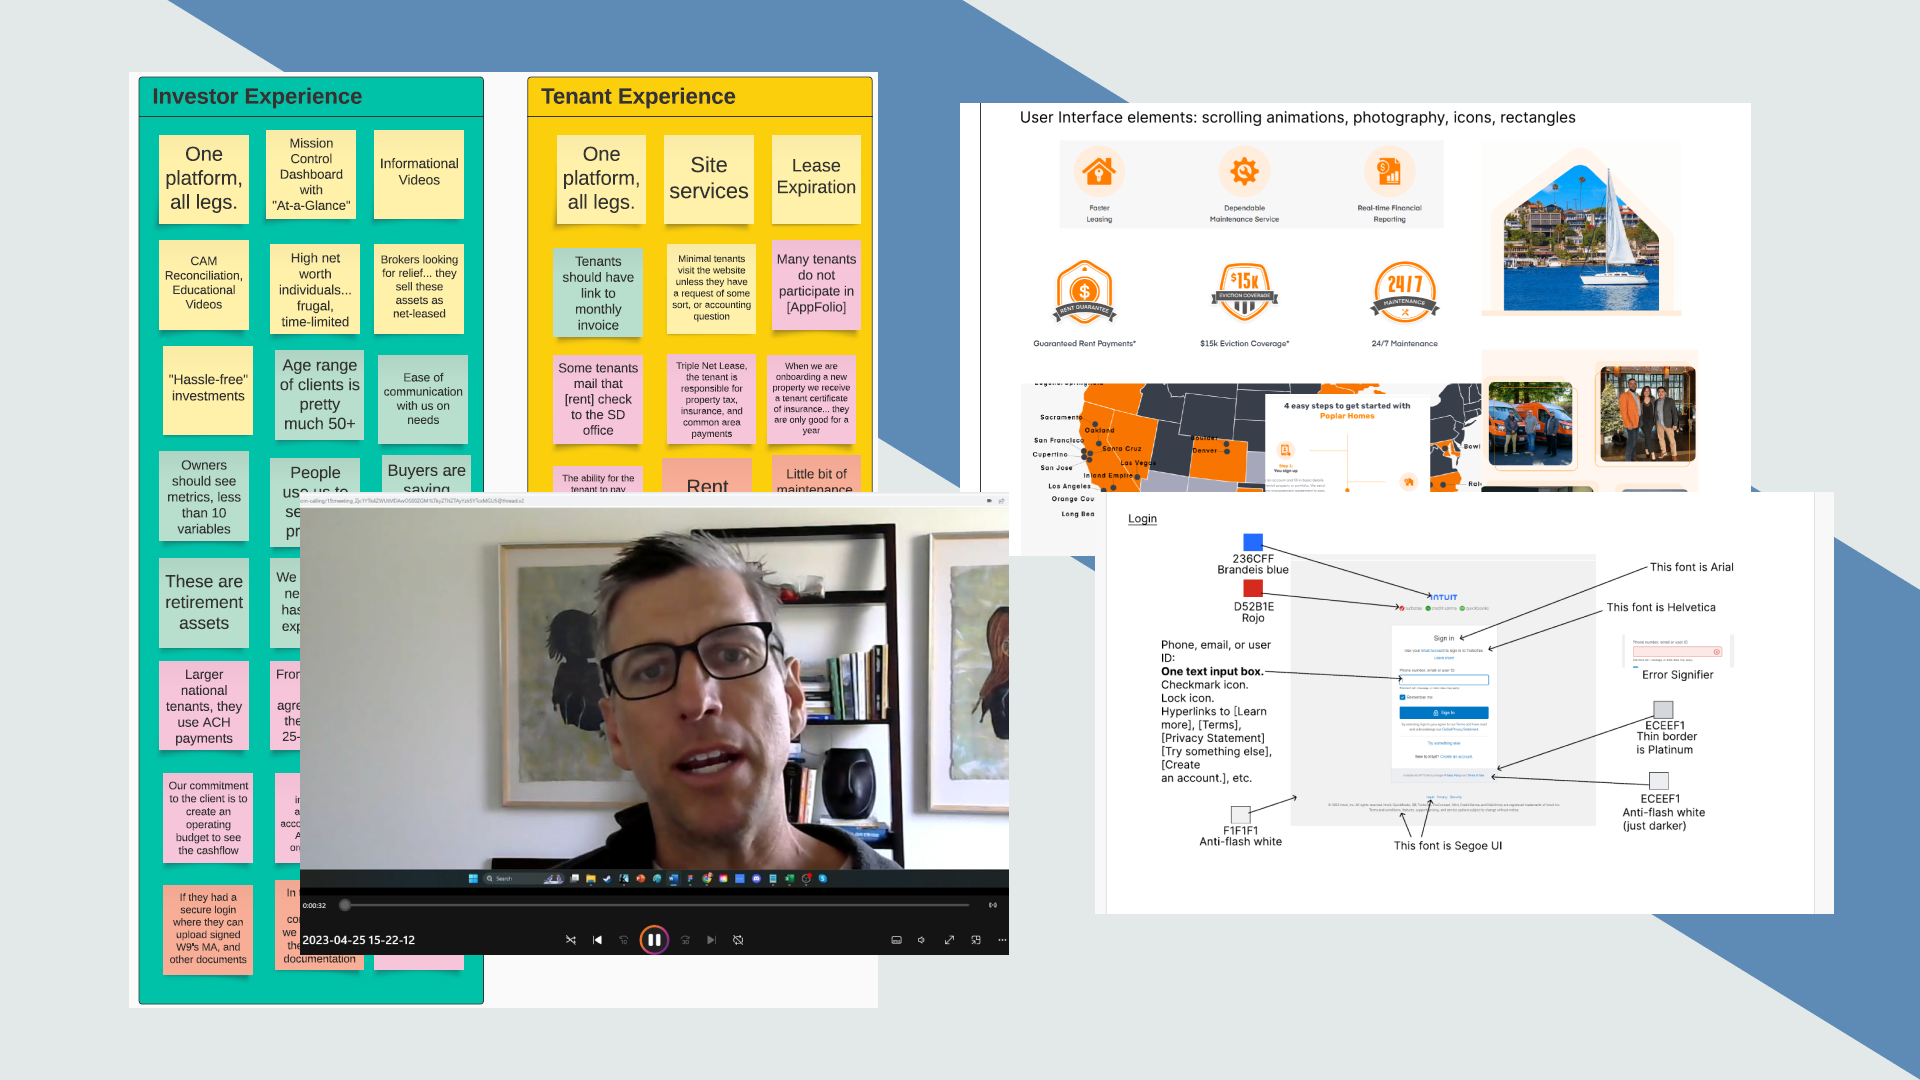The width and height of the screenshot is (1920, 1080).
Task: Click the ECEEF1 Platinum thin border swatch
Action: [1663, 710]
